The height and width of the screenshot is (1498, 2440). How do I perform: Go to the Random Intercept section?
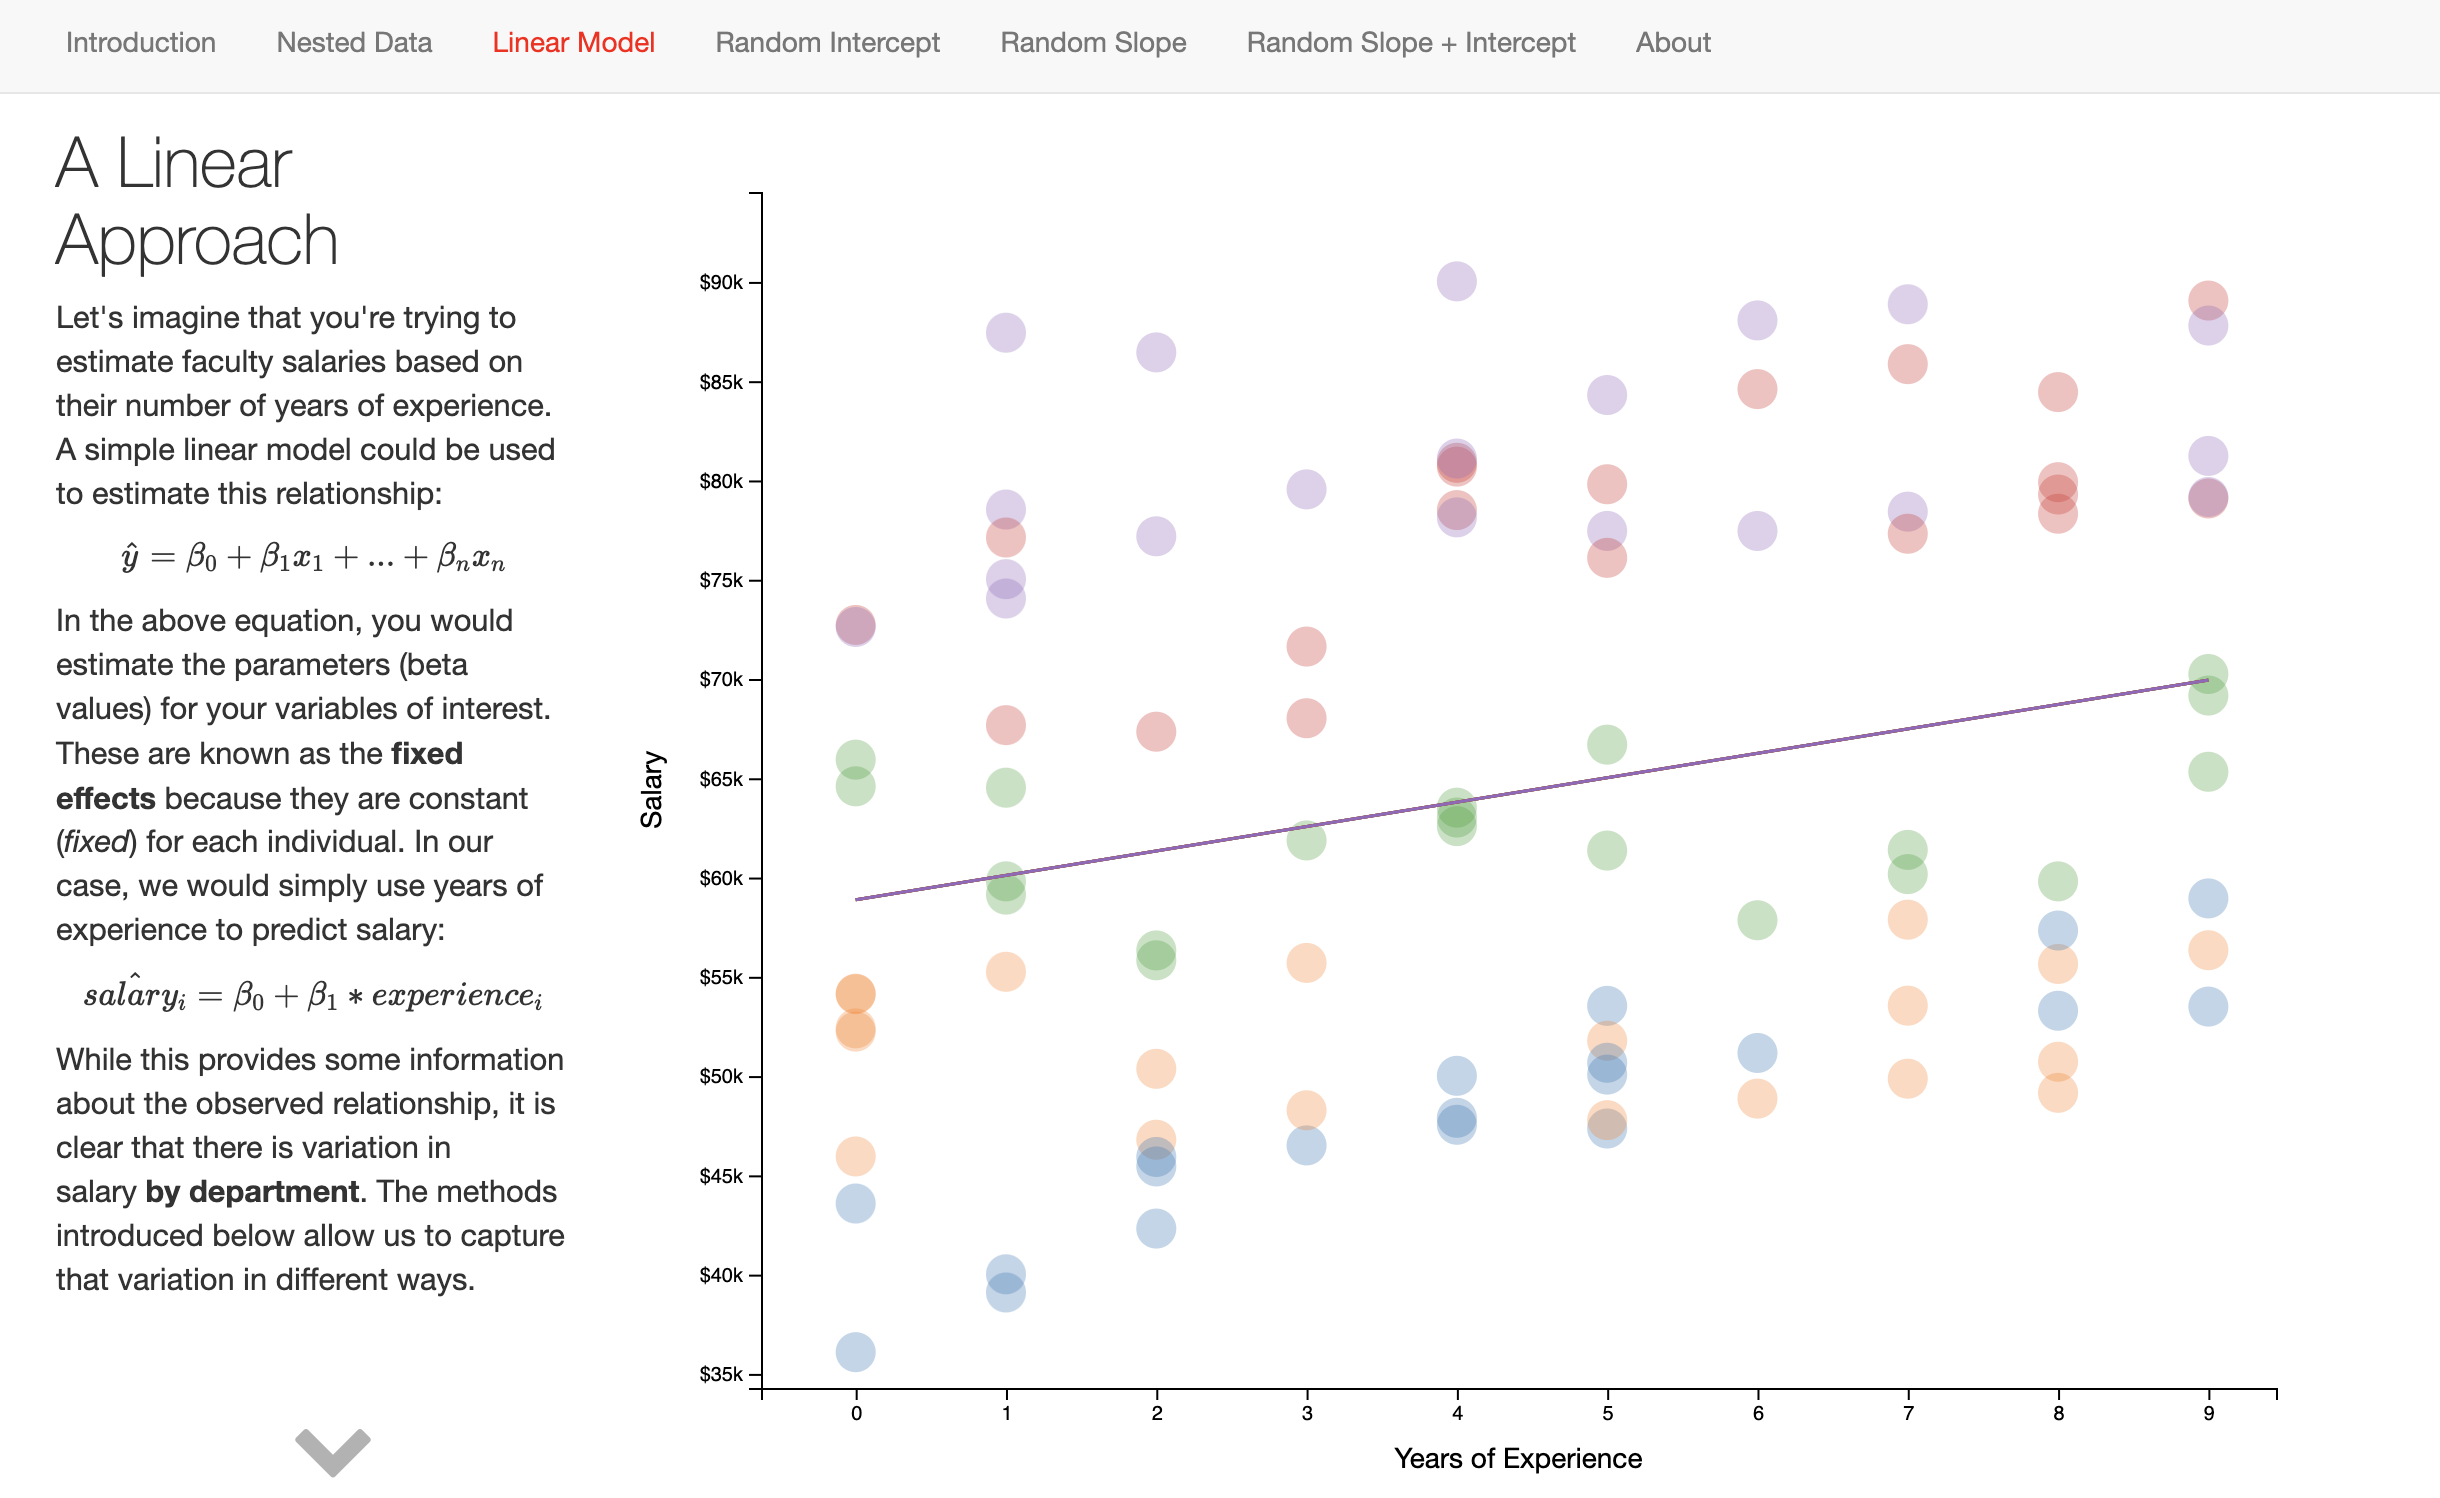coord(827,43)
